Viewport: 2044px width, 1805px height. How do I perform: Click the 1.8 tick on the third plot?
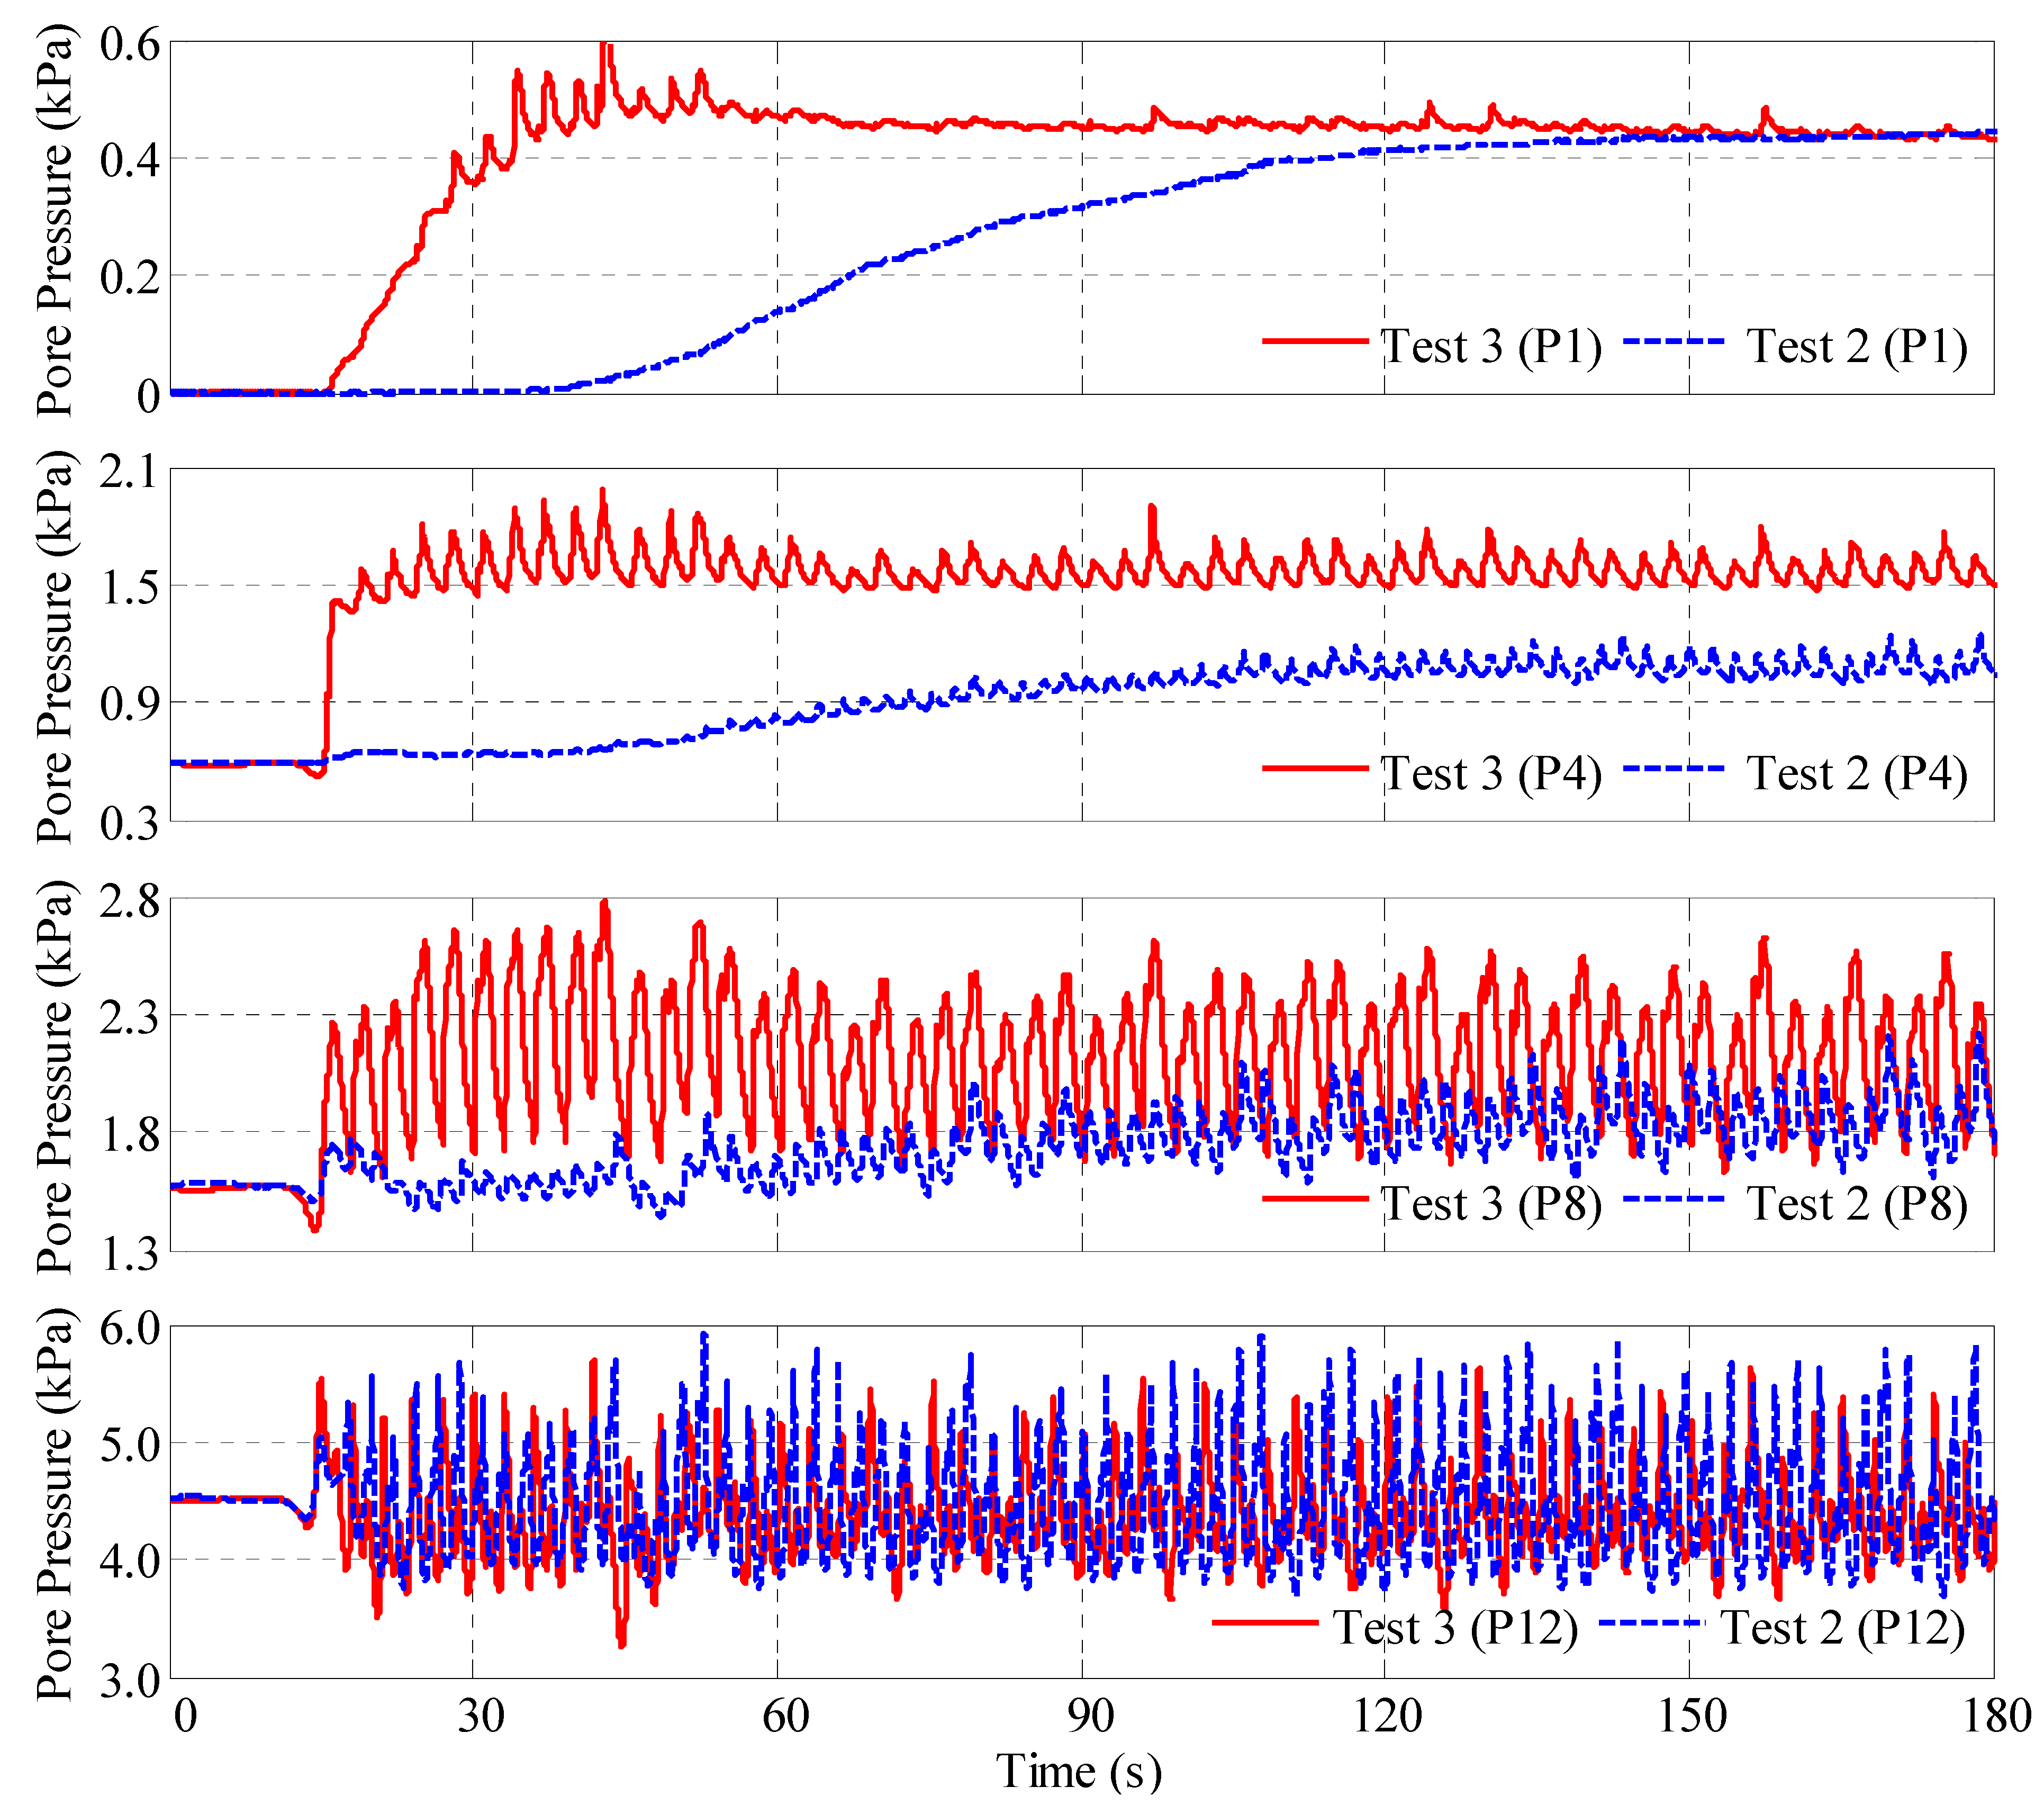point(130,1135)
